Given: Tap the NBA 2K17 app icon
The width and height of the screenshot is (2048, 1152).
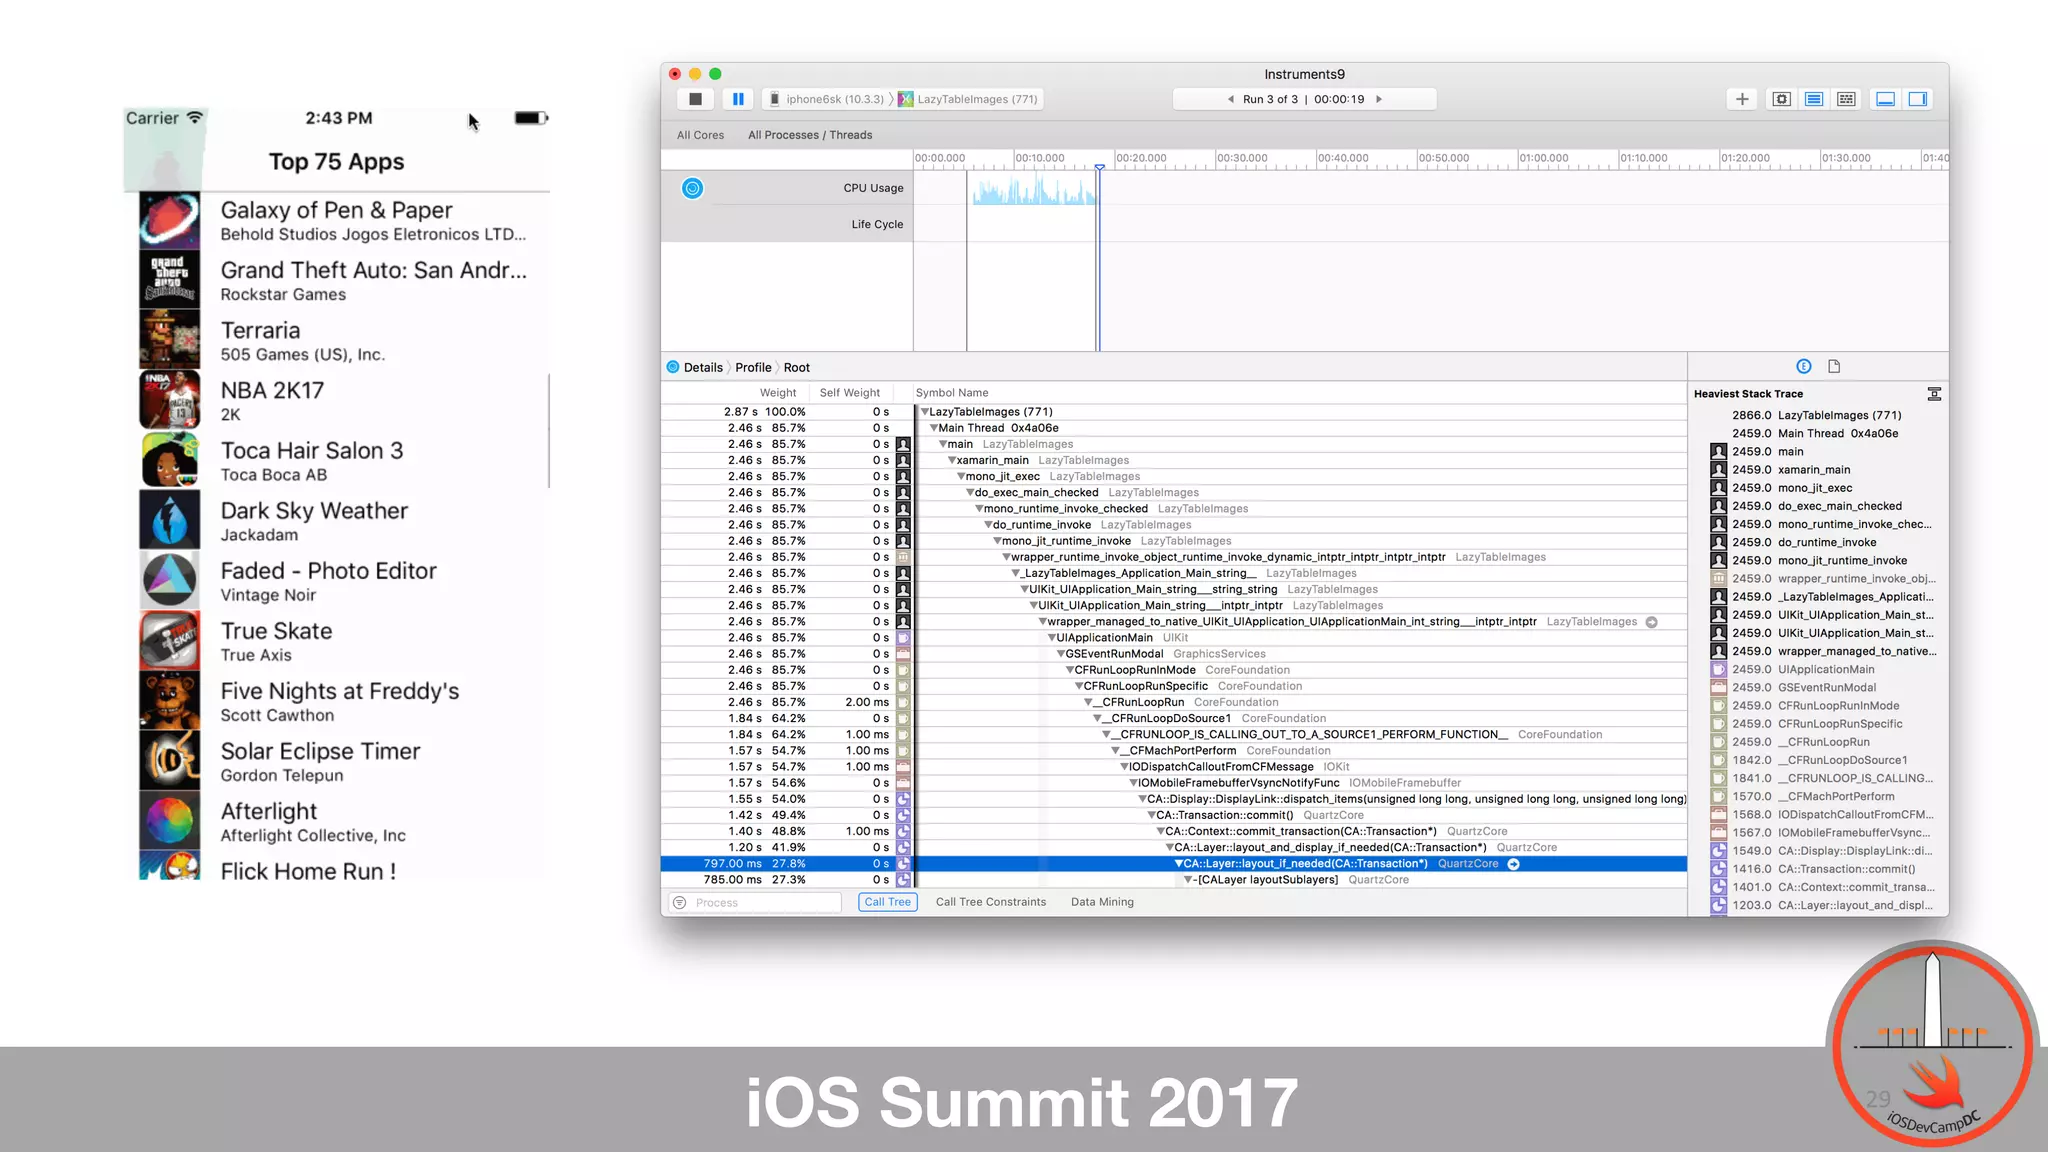Looking at the screenshot, I should (x=170, y=400).
